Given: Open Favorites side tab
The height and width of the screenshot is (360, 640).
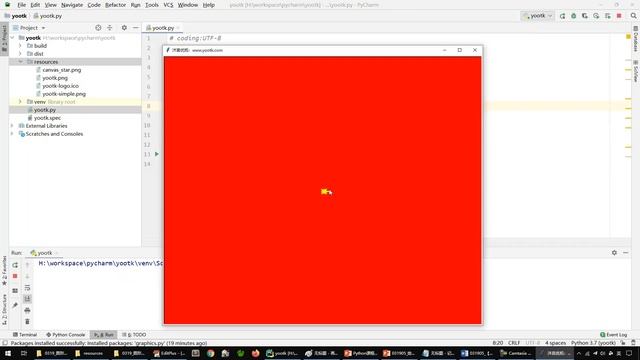Looking at the screenshot, I should [x=4, y=271].
